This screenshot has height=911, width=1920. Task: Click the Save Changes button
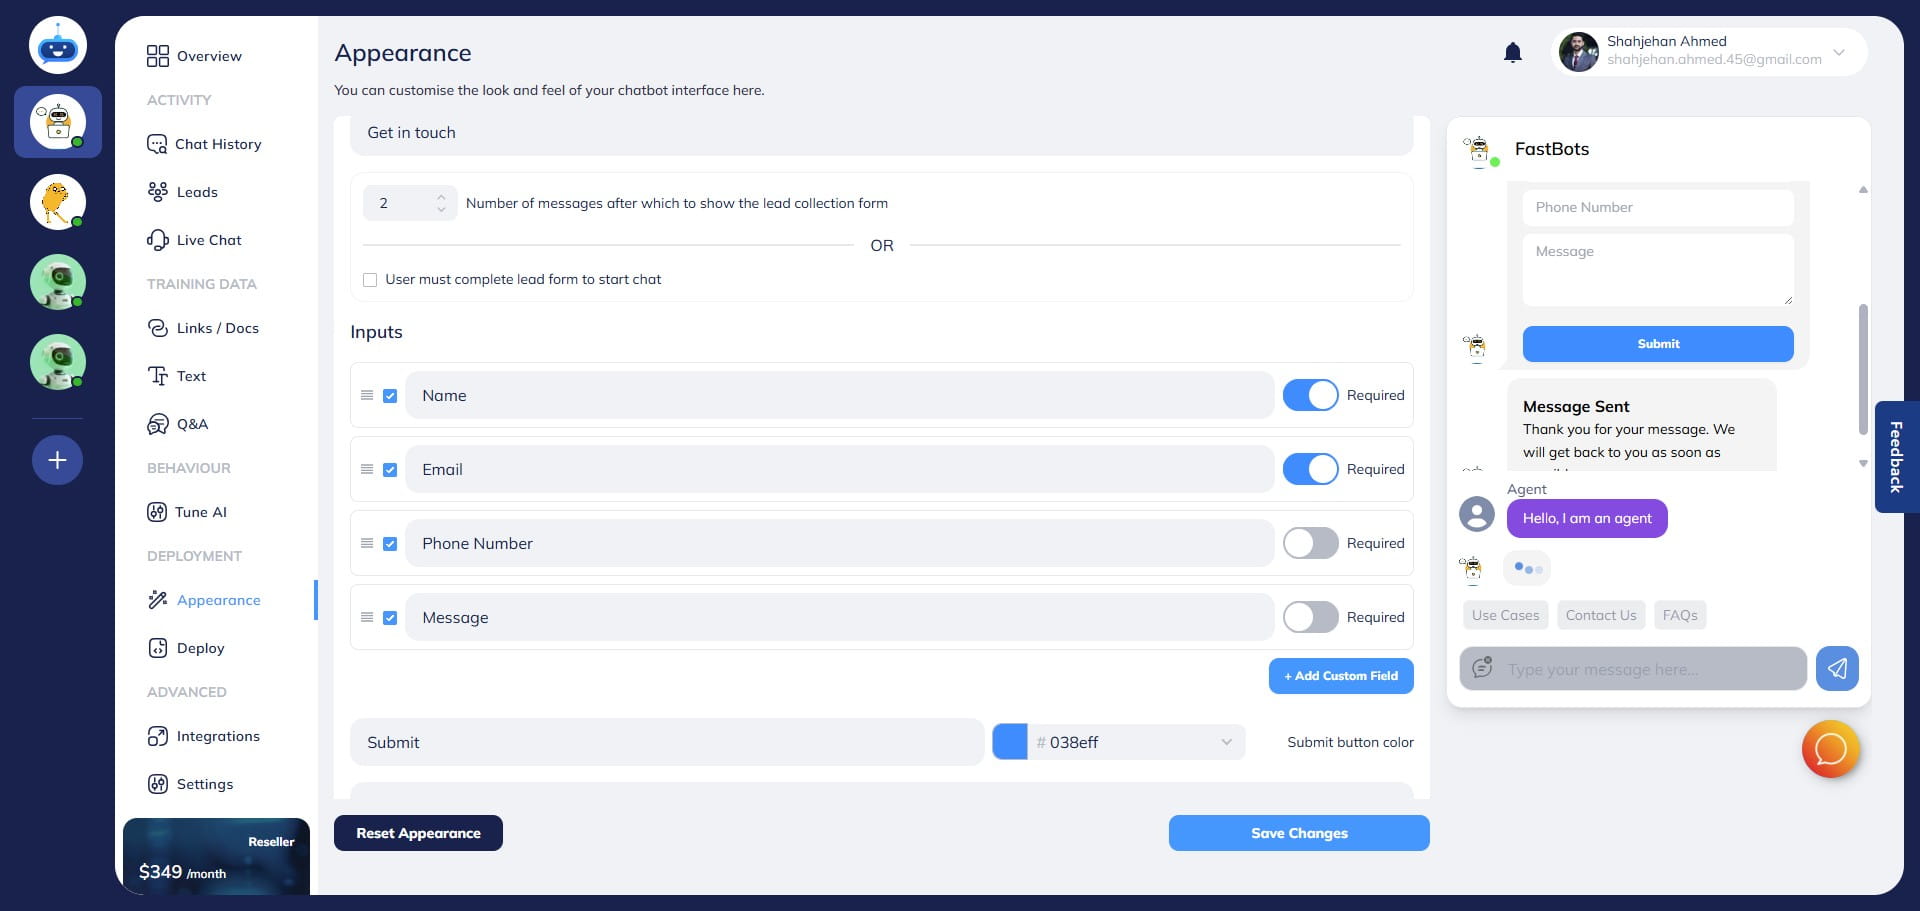(1299, 833)
